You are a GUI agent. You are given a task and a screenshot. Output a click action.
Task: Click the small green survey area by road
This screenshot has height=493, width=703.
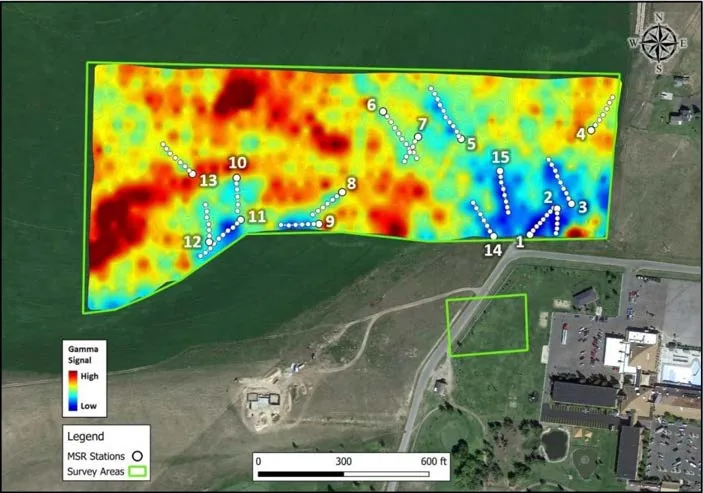(487, 325)
